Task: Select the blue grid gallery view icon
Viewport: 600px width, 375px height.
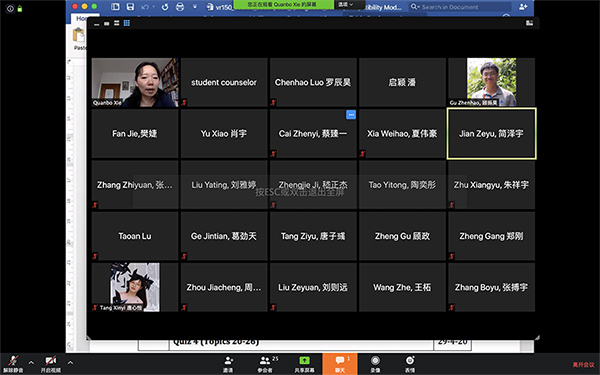Action: click(x=127, y=23)
